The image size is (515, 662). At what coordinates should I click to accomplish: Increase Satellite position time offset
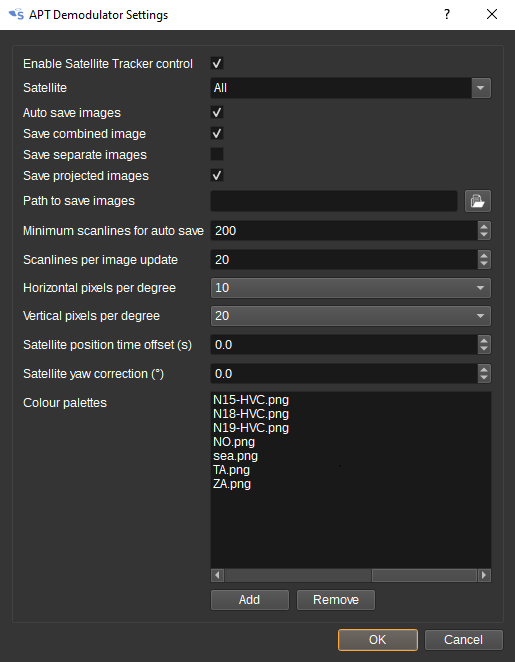point(484,340)
